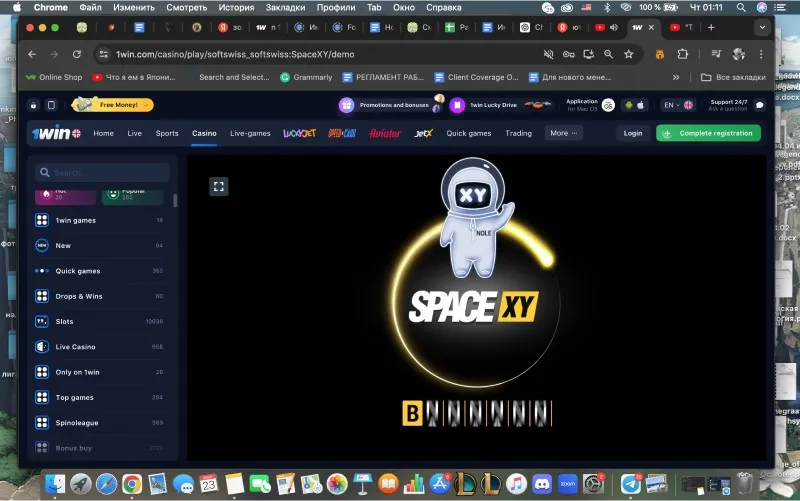The image size is (800, 501).
Task: Select the Popular games category chip
Action: click(x=133, y=196)
